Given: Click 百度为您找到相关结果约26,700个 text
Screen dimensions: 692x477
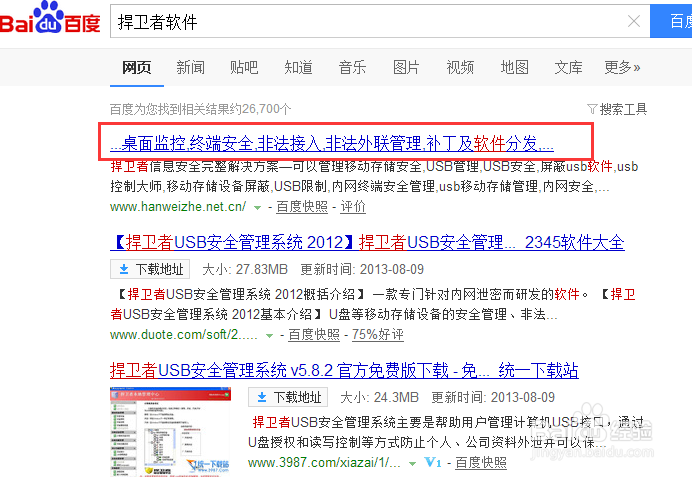Looking at the screenshot, I should [200, 109].
